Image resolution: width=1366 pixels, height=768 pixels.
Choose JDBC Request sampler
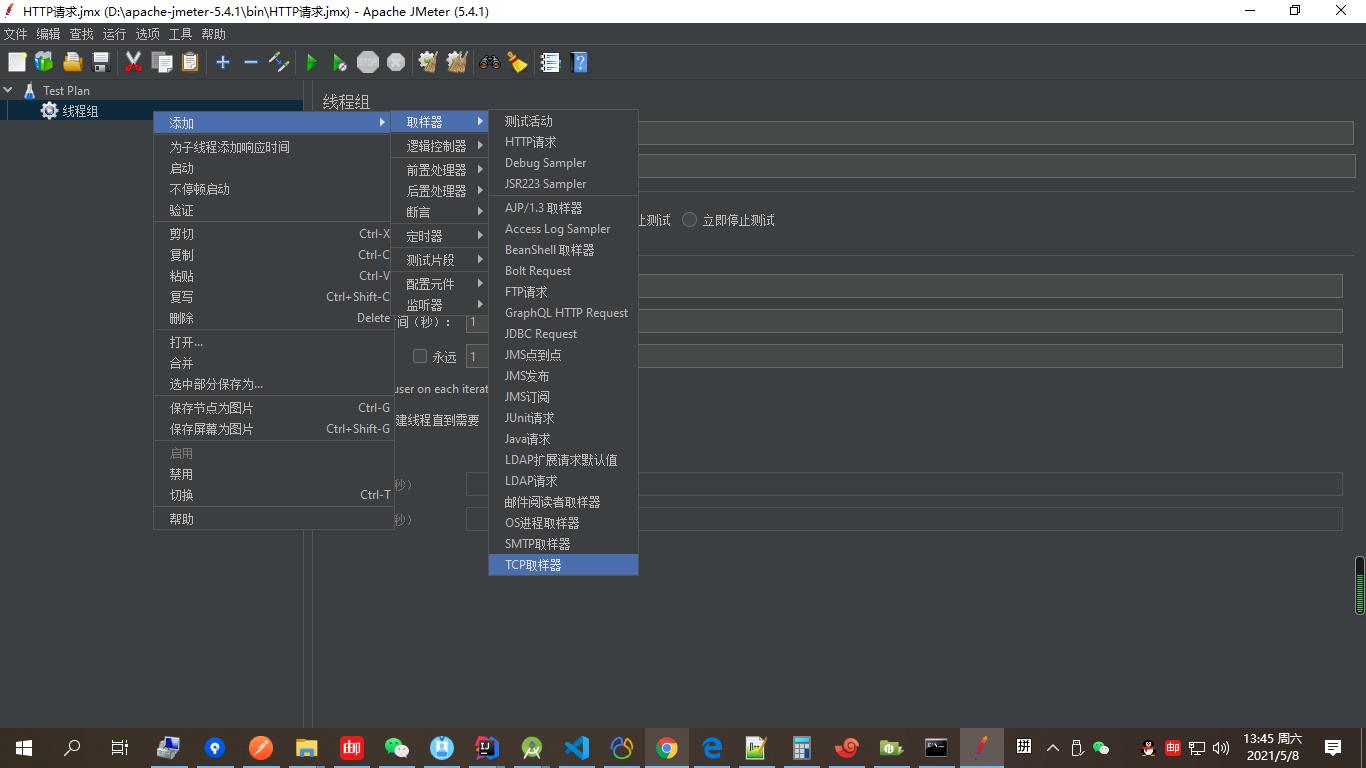coord(563,334)
